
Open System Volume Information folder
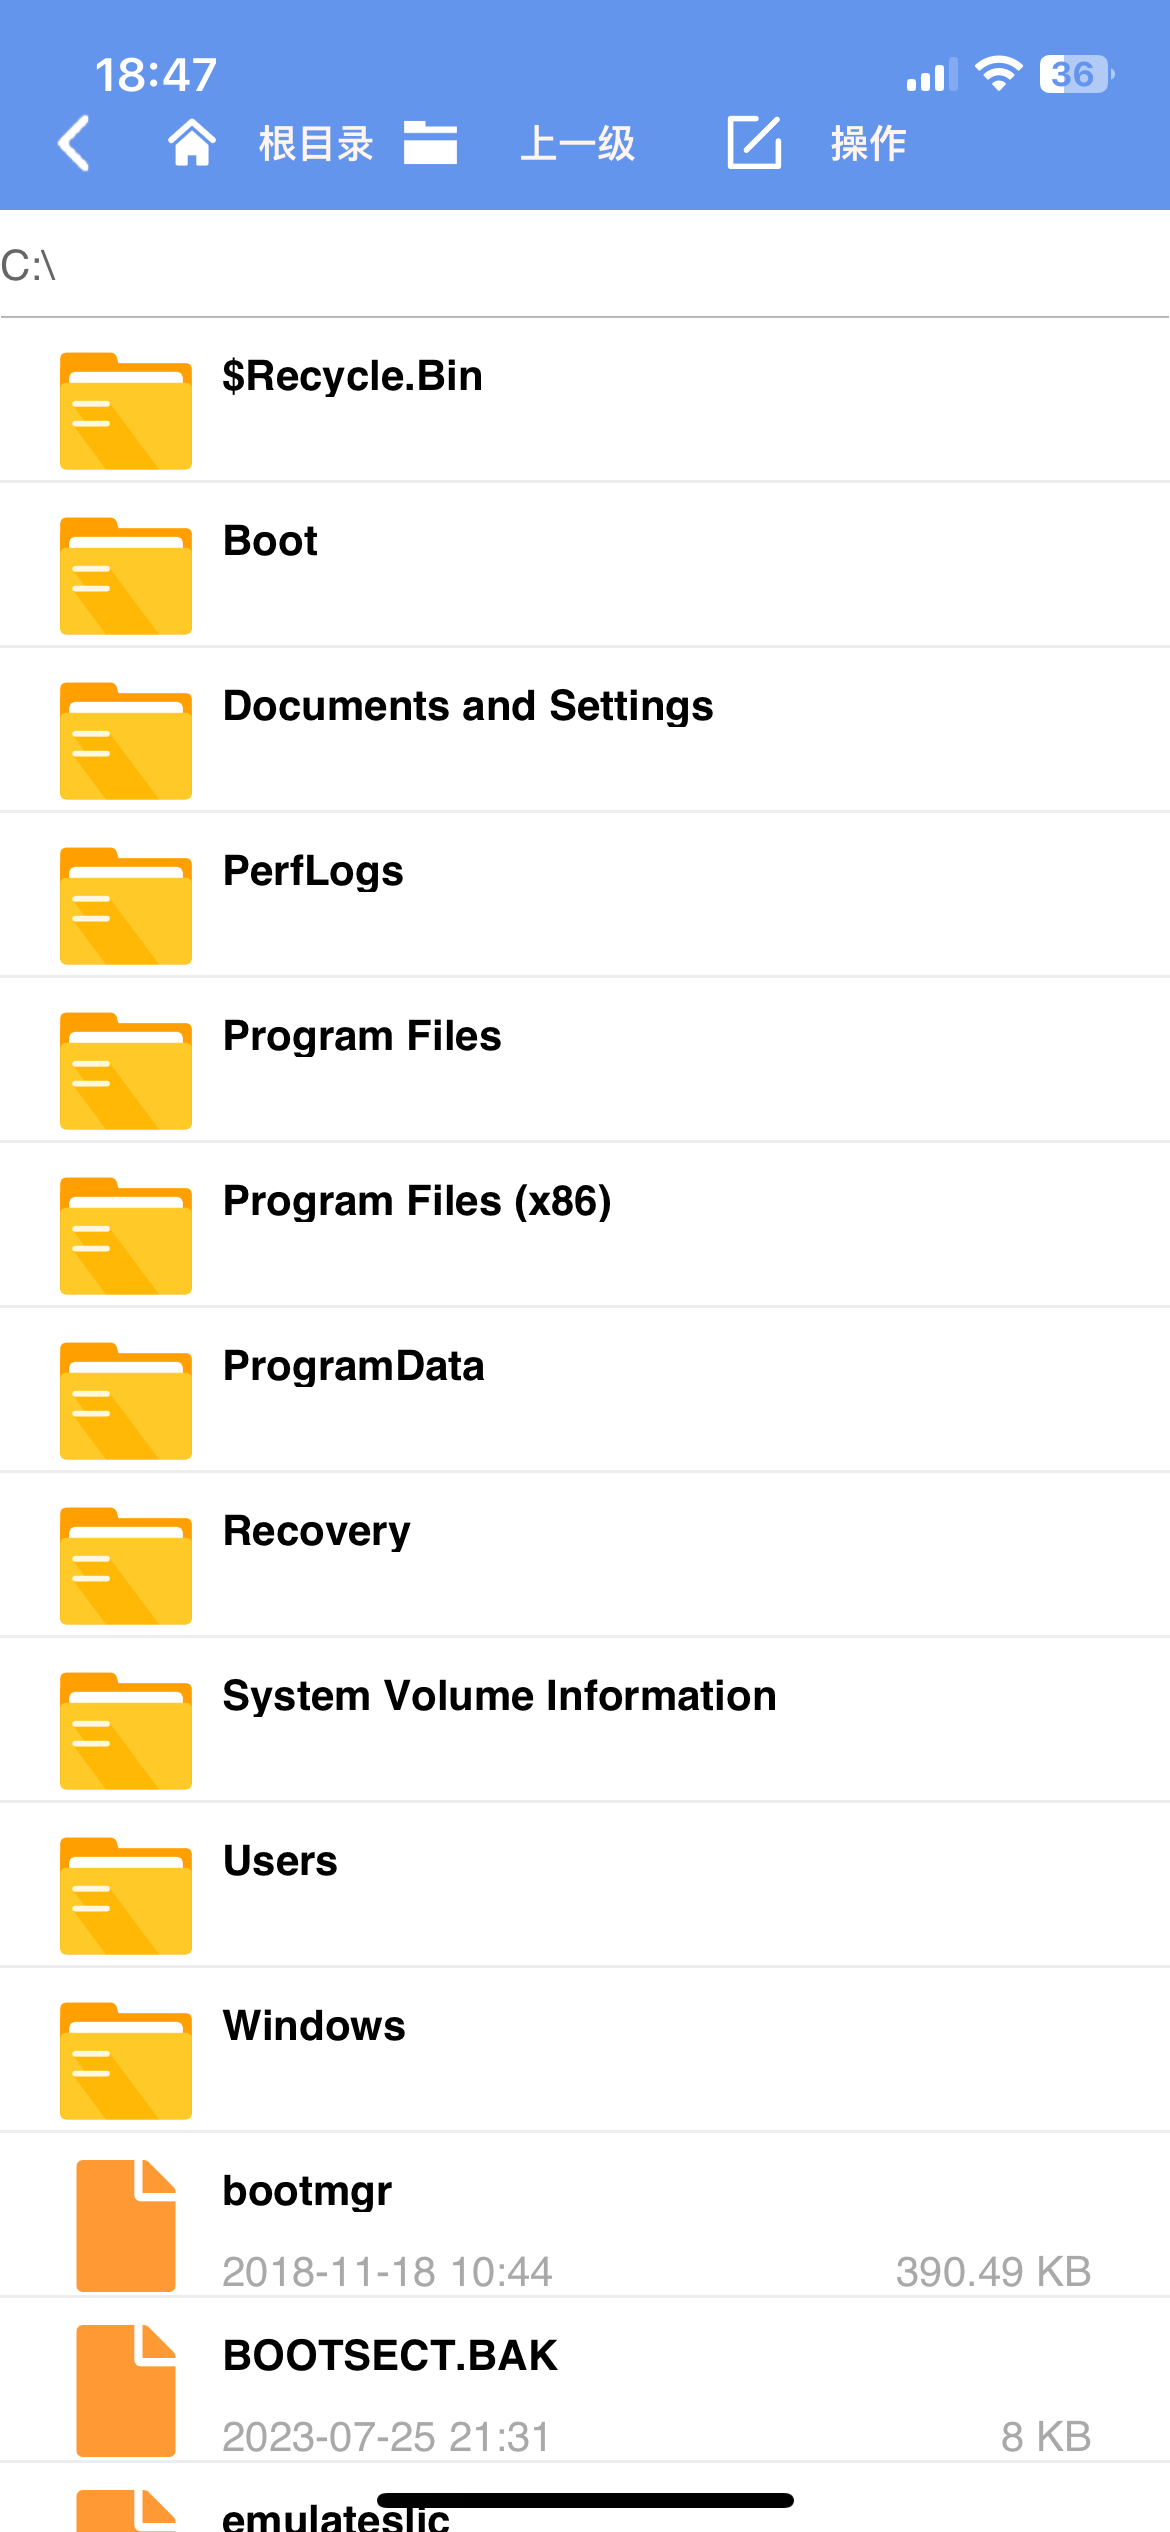click(499, 1696)
